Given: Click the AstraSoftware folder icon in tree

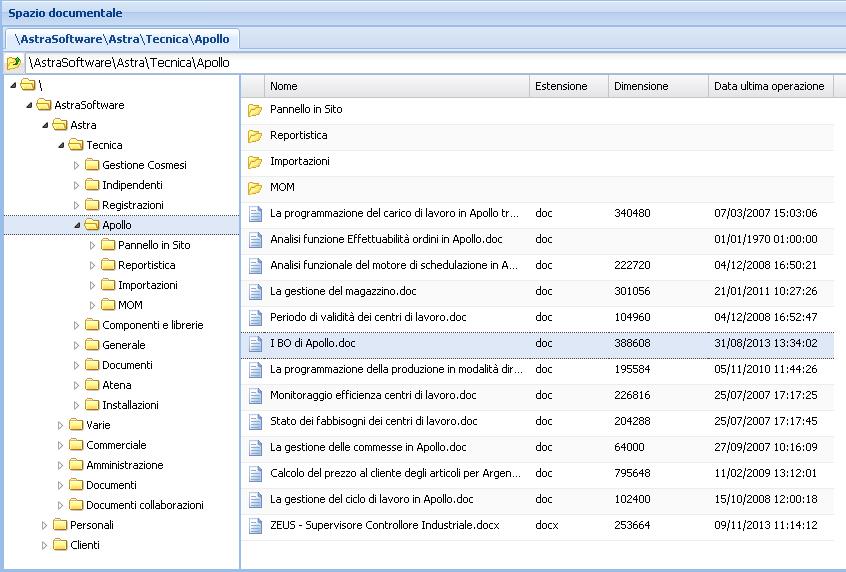Looking at the screenshot, I should (x=44, y=105).
